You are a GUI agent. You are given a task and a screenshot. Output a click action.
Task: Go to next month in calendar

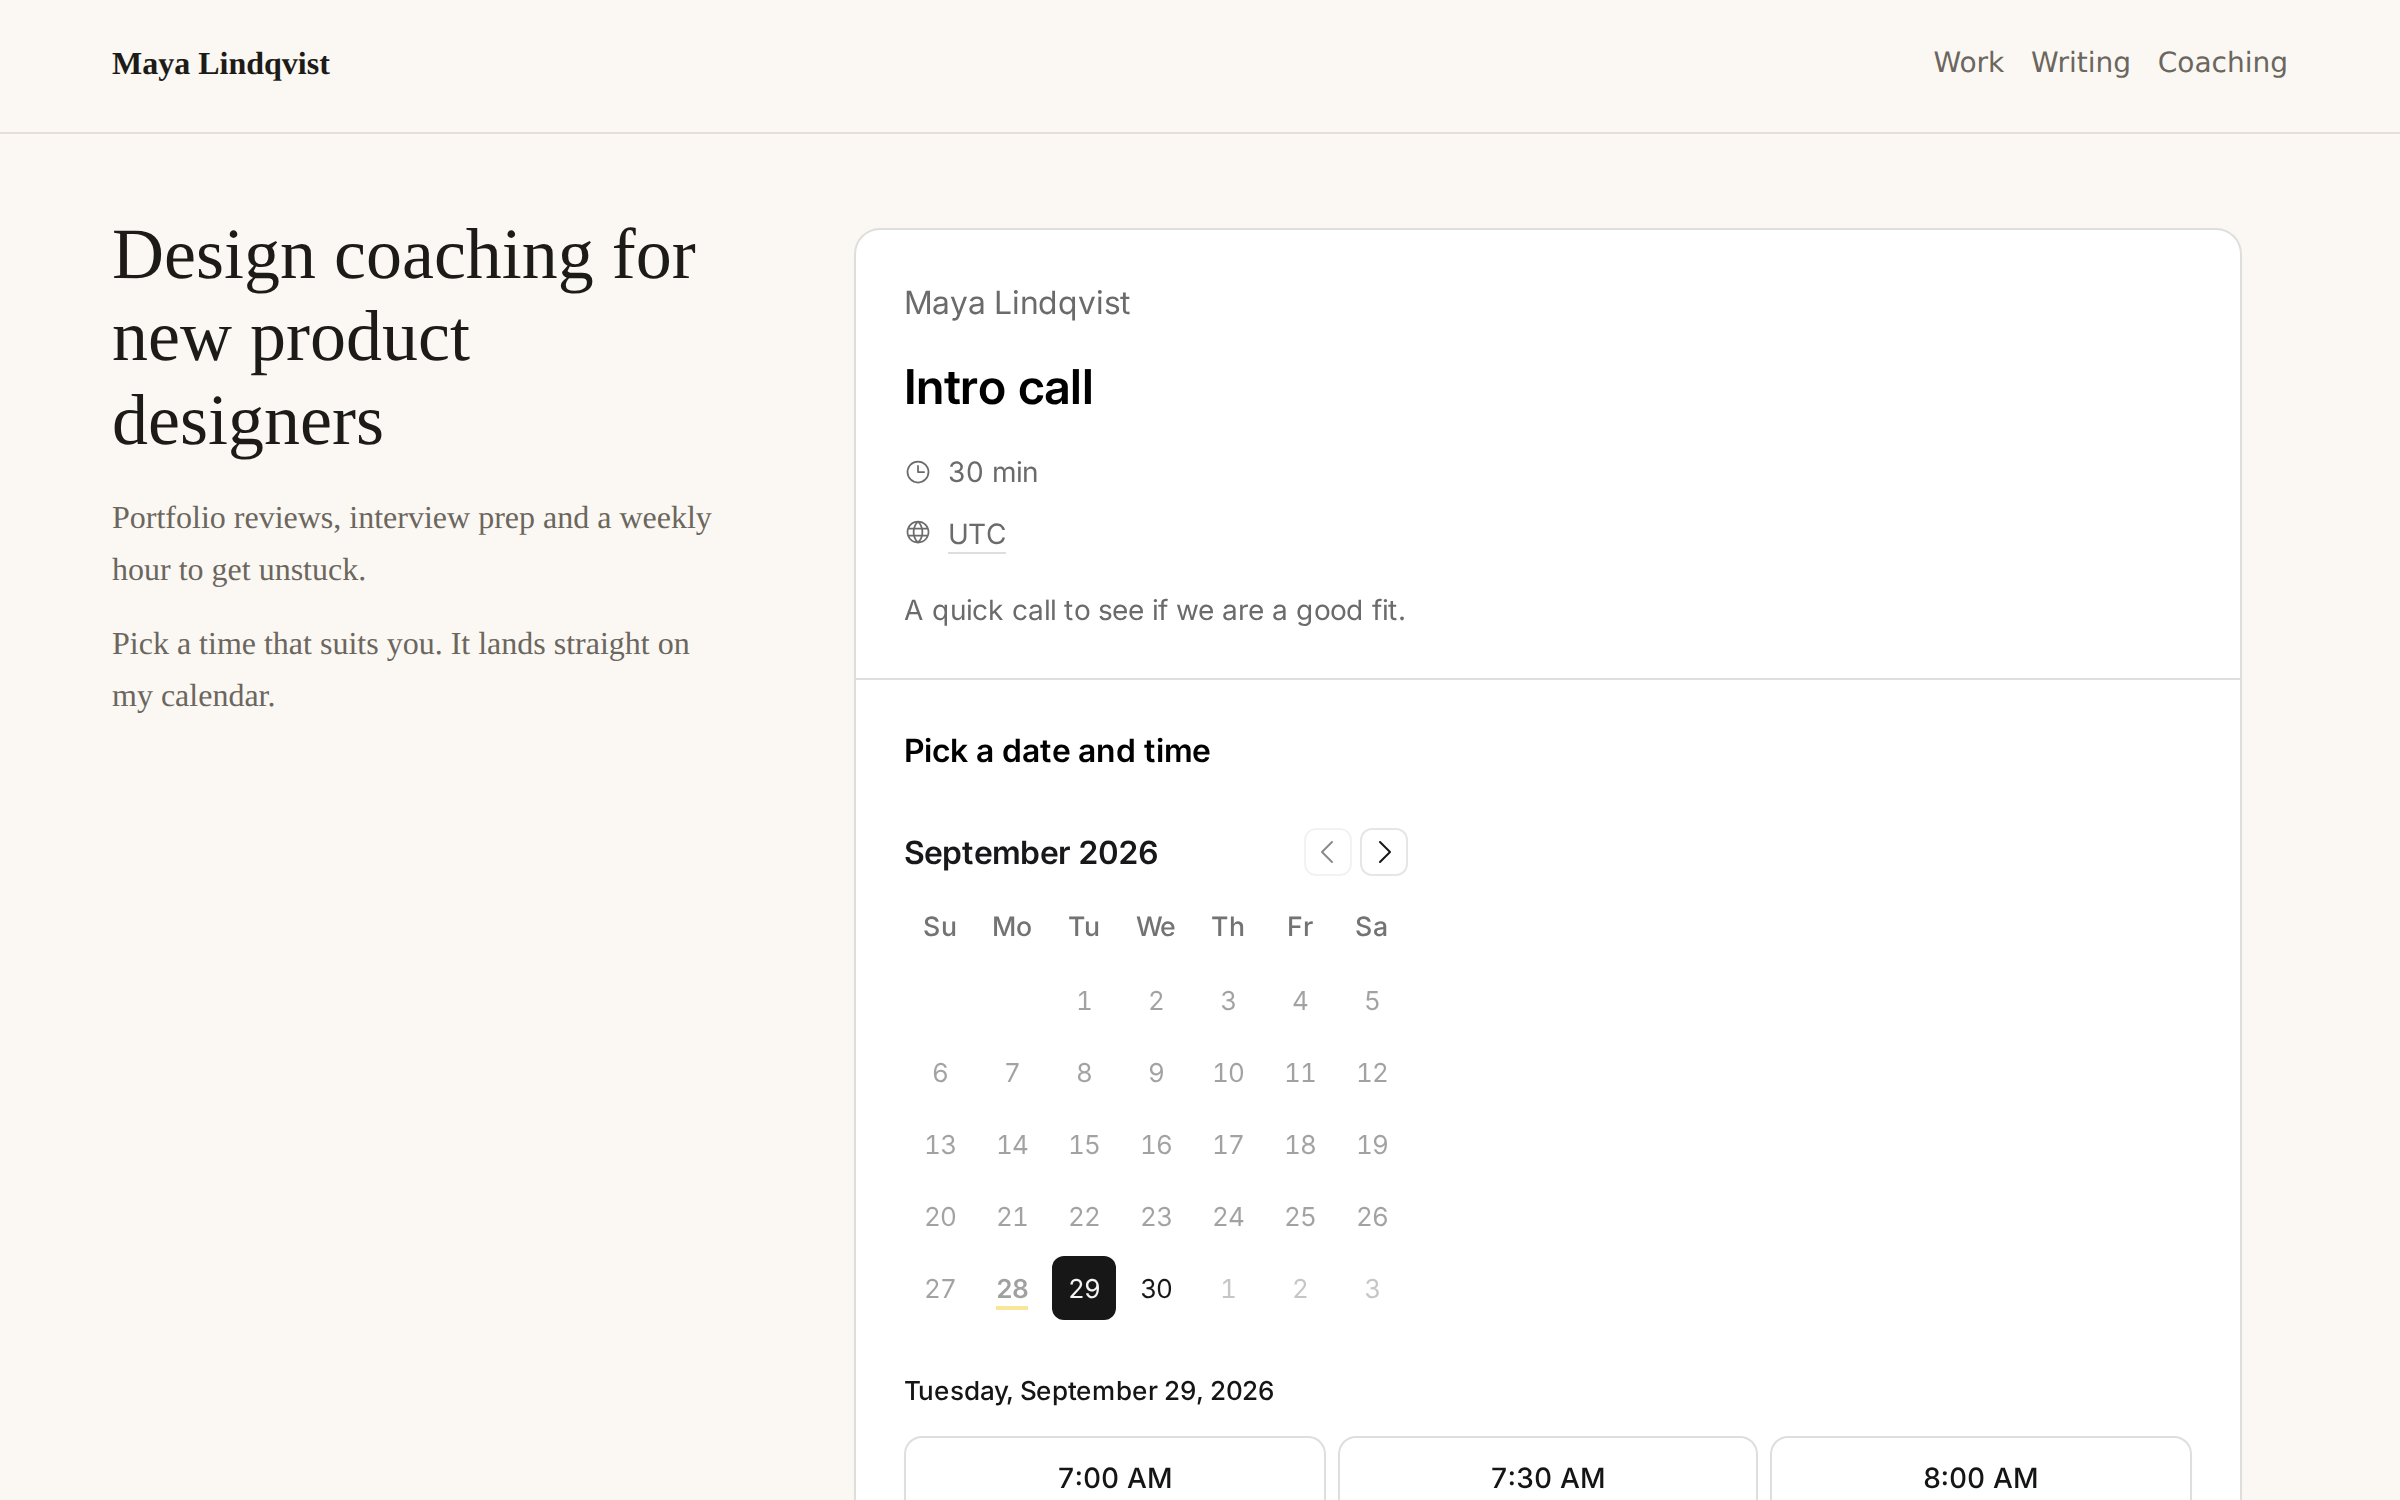[1384, 852]
